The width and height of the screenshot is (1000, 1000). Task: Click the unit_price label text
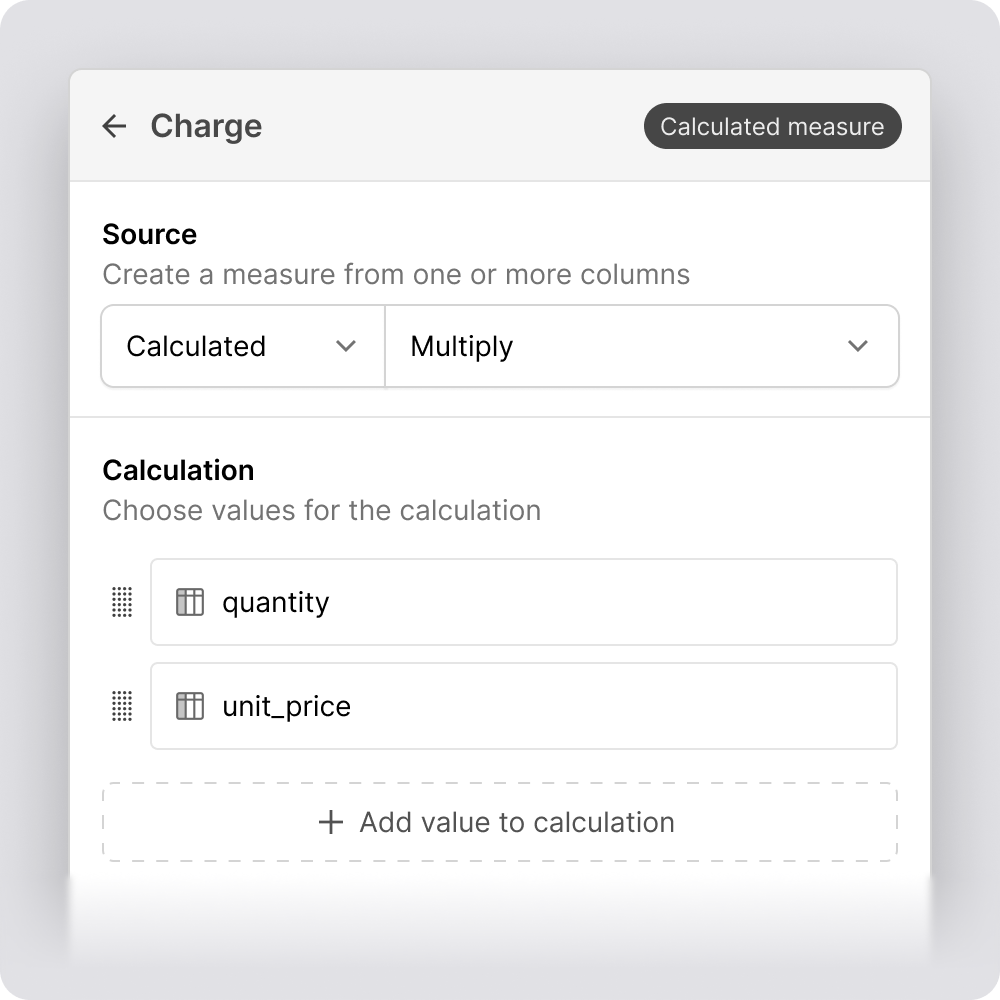pyautogui.click(x=286, y=706)
